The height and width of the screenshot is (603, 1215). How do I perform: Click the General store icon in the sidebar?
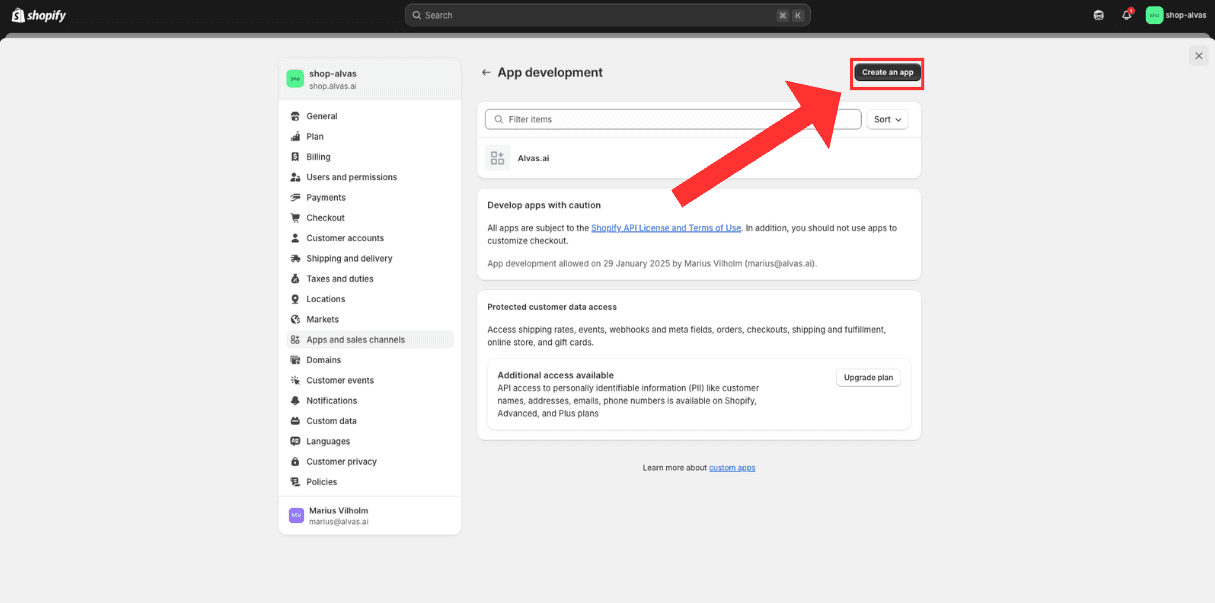tap(295, 116)
